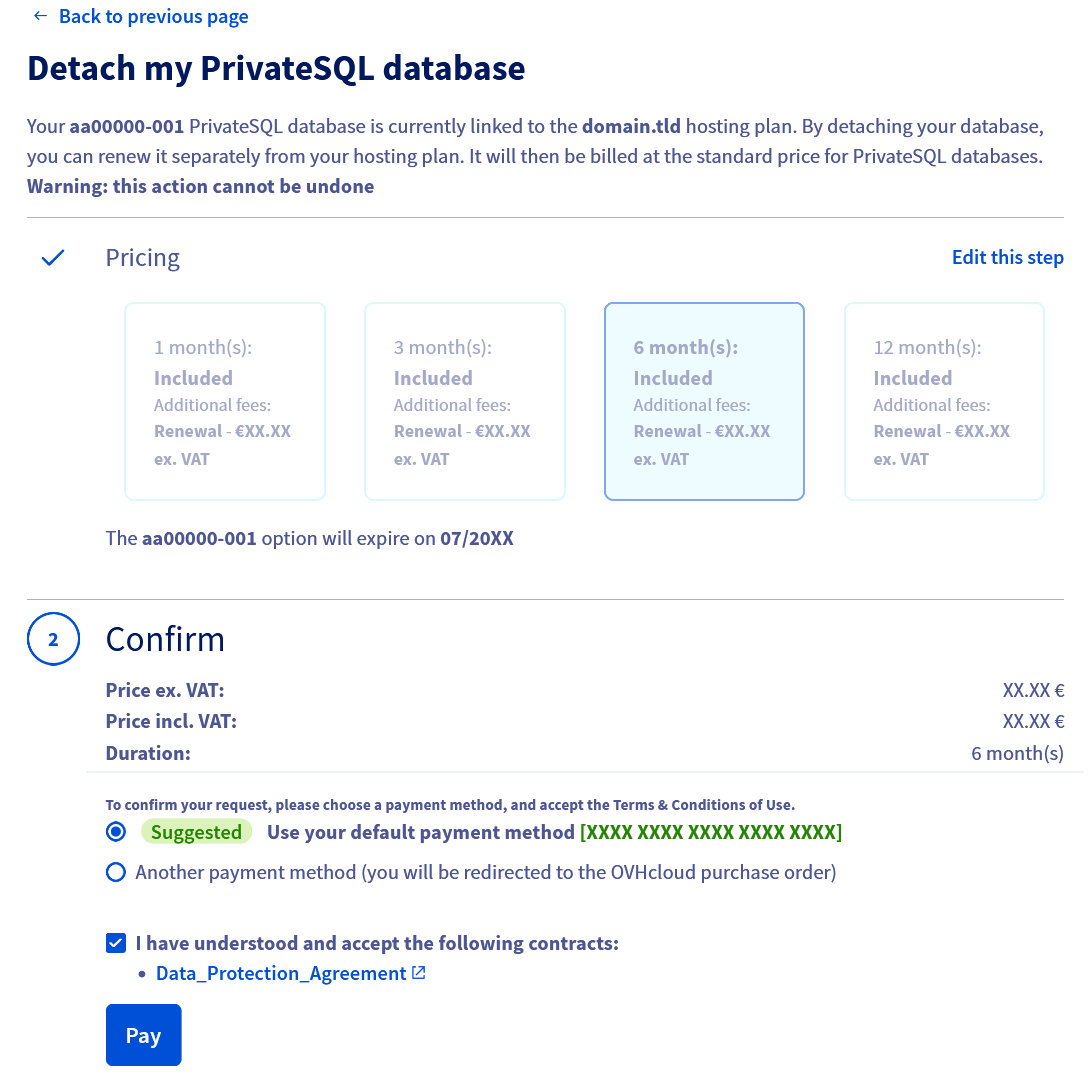Click the Confirm section heading
This screenshot has height=1086, width=1089.
pos(165,639)
